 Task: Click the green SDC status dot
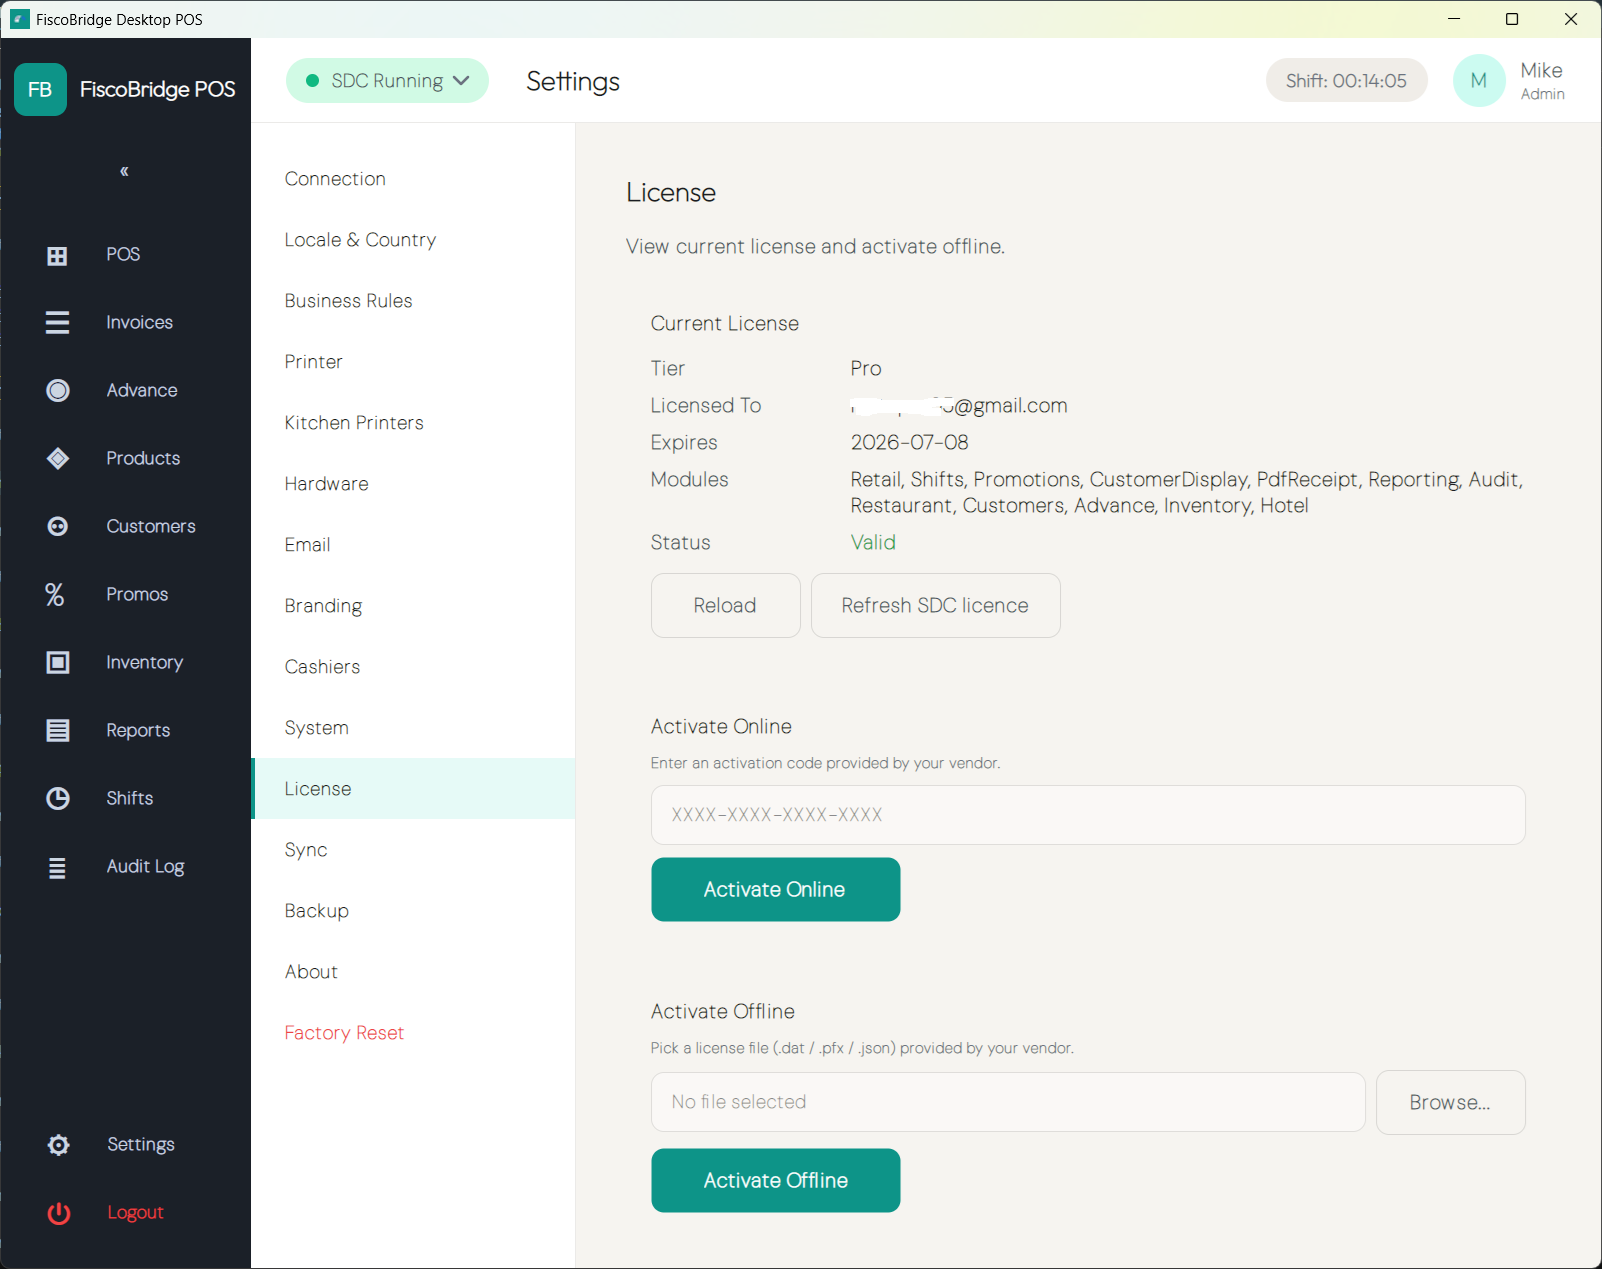312,81
